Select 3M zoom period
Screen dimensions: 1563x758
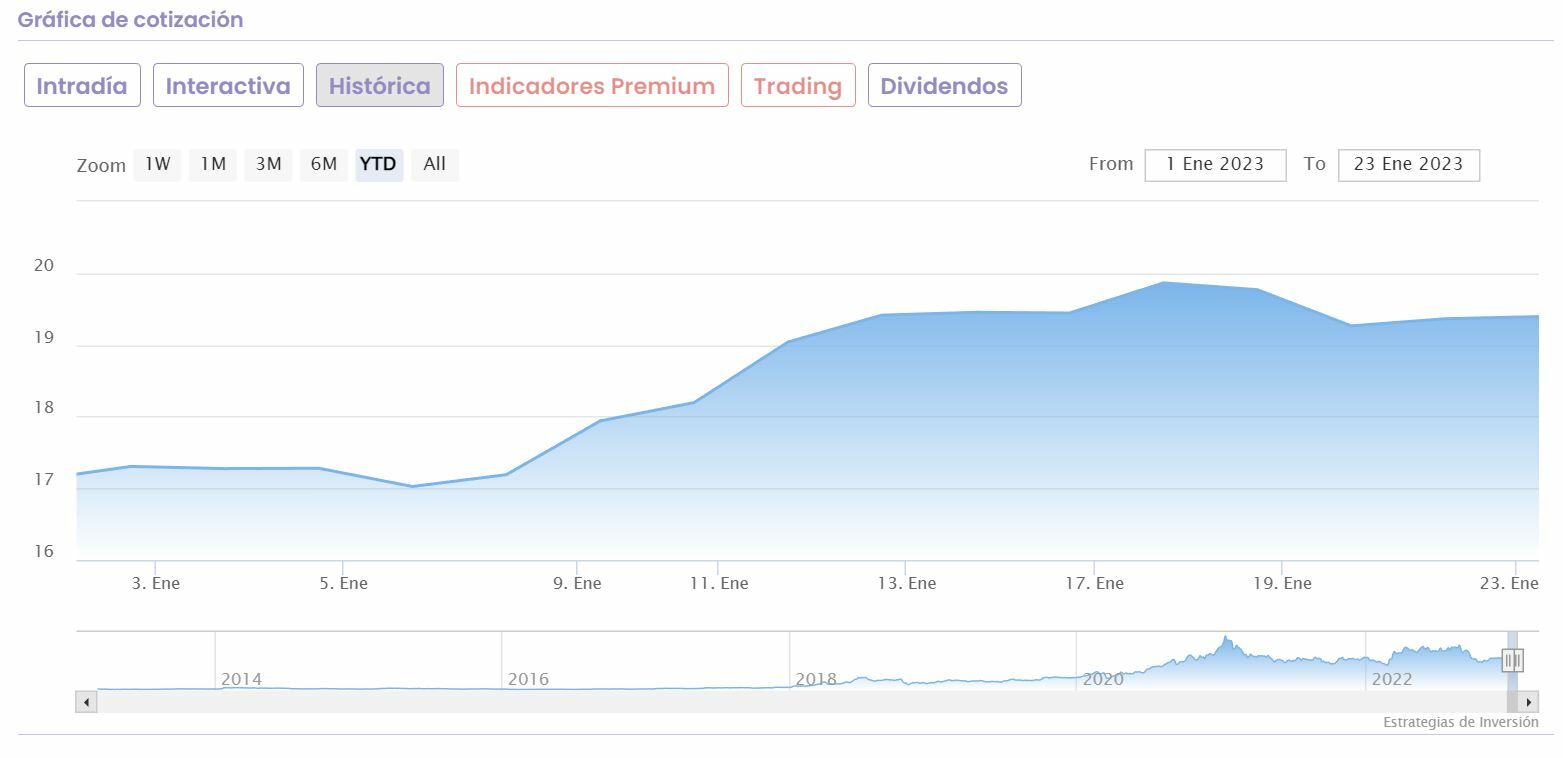coord(268,164)
